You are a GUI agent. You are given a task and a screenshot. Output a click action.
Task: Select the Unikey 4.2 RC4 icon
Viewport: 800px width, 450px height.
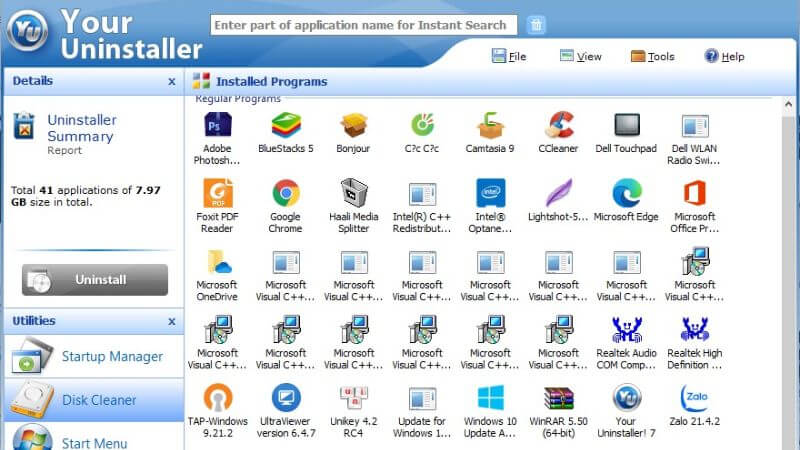point(354,398)
